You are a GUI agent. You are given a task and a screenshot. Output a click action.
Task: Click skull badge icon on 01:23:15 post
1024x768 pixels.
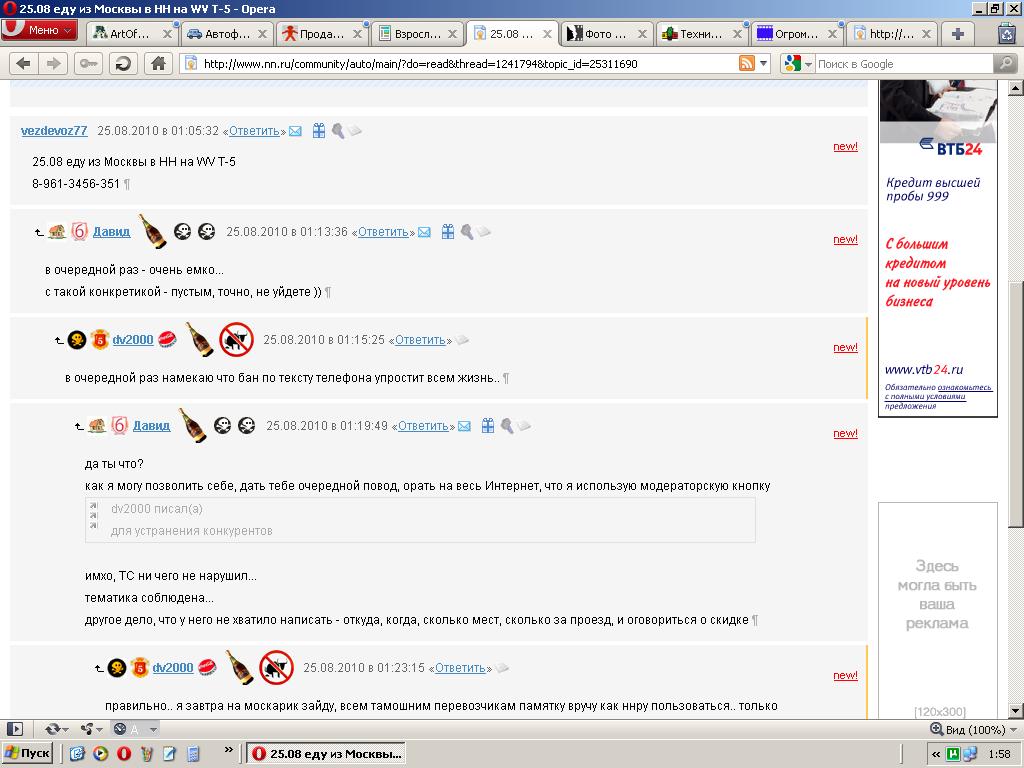117,667
